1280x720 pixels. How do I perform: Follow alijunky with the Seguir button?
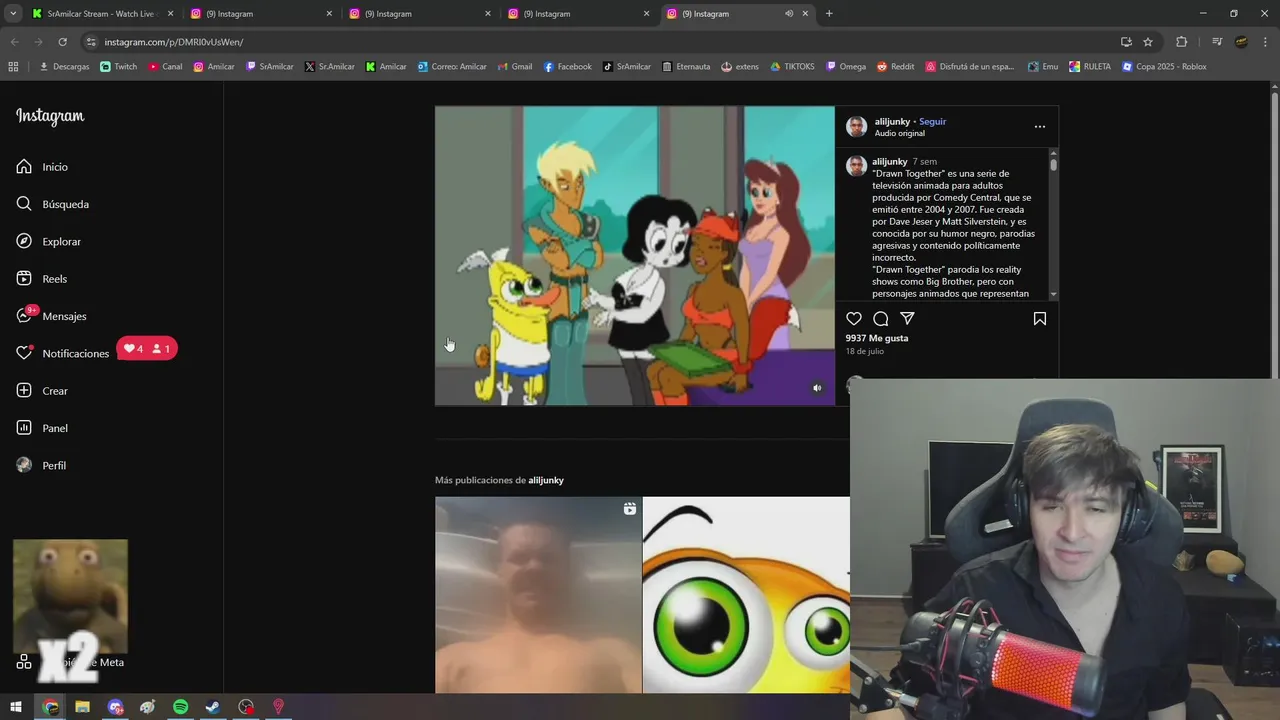[932, 122]
